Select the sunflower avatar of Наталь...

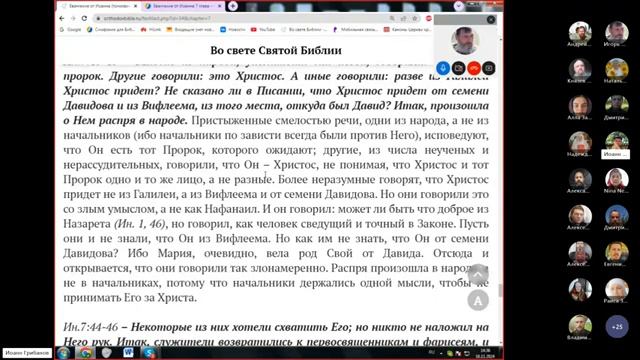pyautogui.click(x=616, y=69)
